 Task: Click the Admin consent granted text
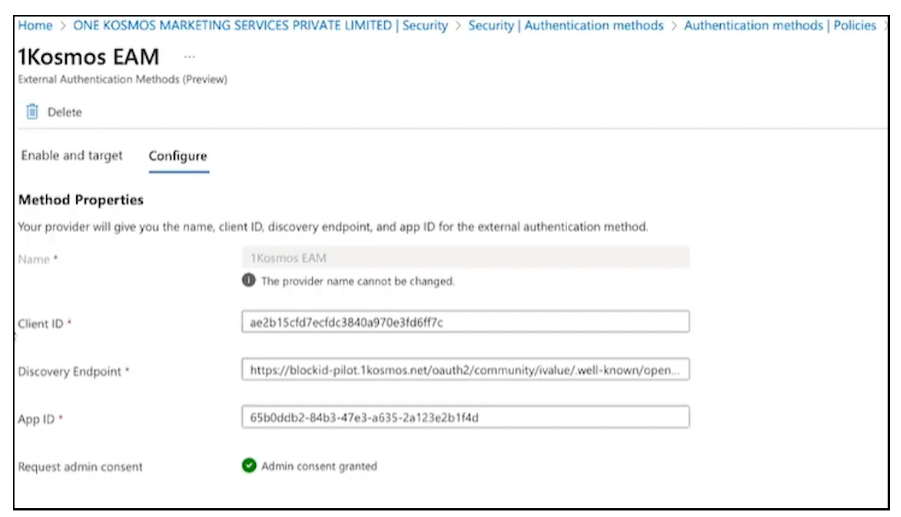tap(319, 466)
